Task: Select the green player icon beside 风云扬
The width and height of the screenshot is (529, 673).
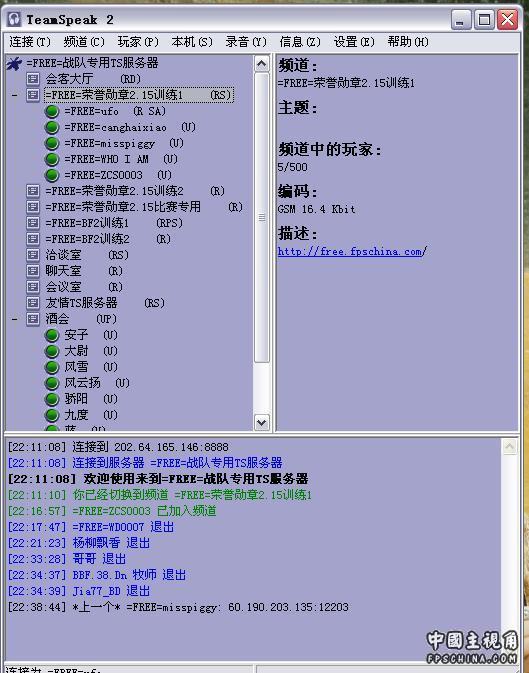Action: pos(52,383)
